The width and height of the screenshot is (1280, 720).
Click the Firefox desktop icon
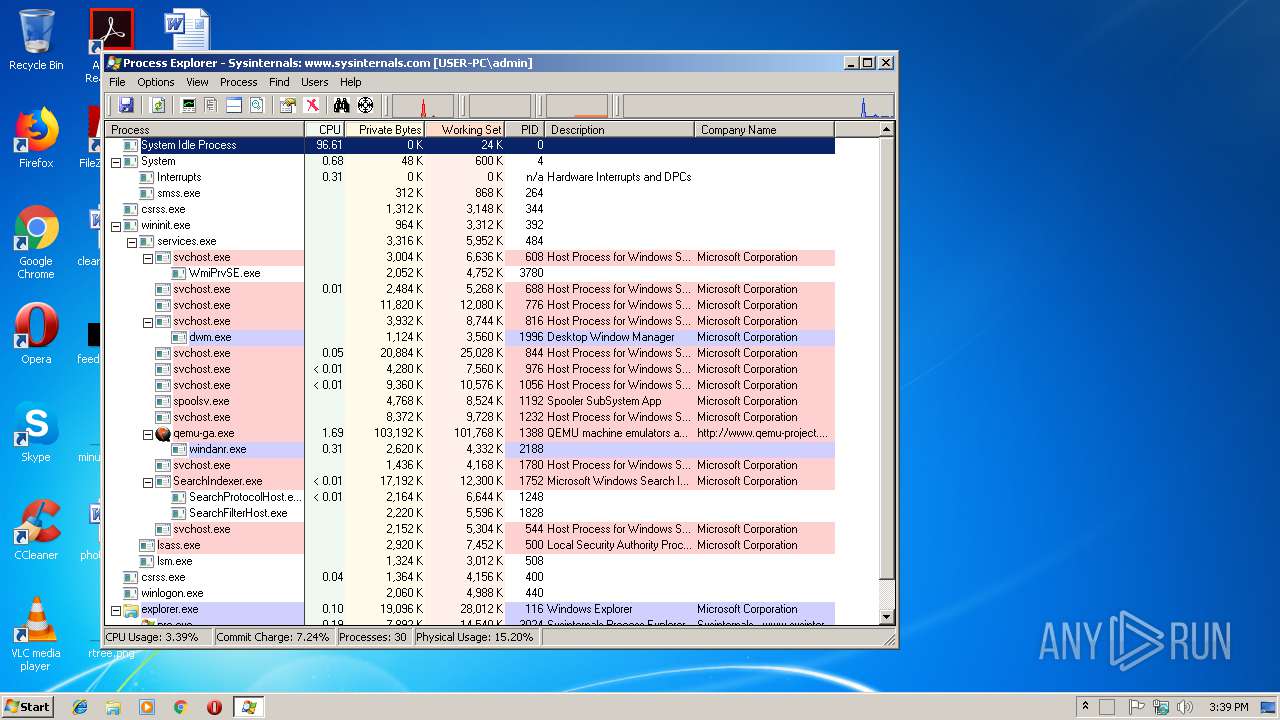[x=36, y=138]
